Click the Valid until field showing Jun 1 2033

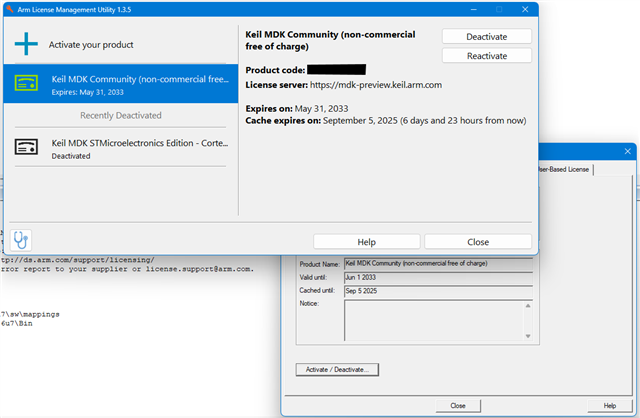click(438, 278)
